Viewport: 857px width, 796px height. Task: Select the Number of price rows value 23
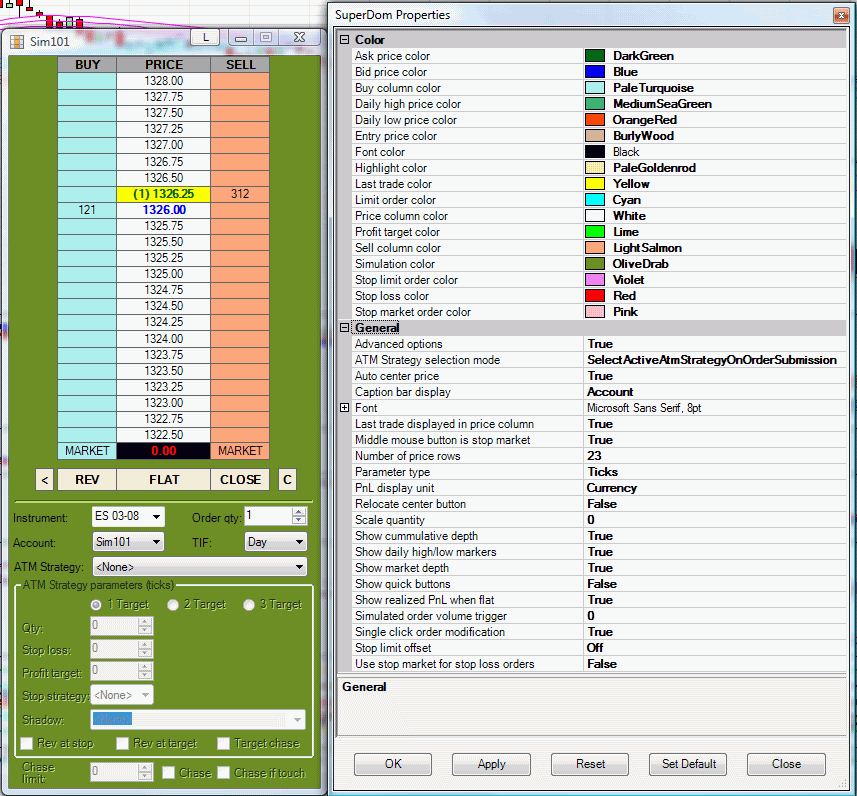pyautogui.click(x=715, y=456)
